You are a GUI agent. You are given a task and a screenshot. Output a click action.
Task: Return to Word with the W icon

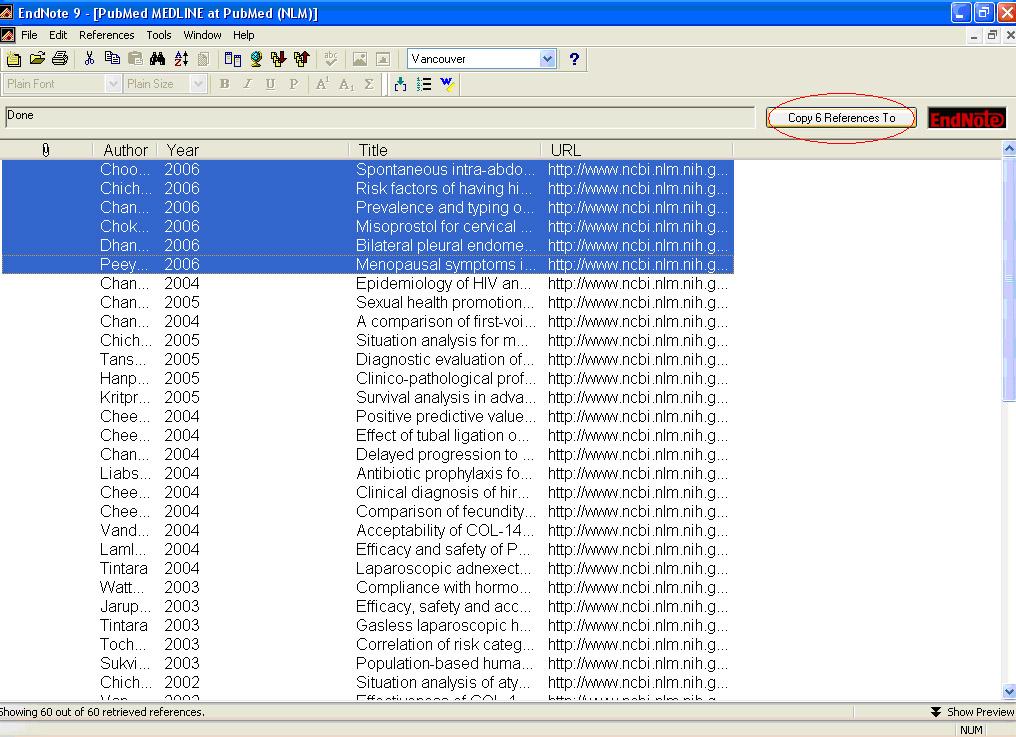click(447, 84)
